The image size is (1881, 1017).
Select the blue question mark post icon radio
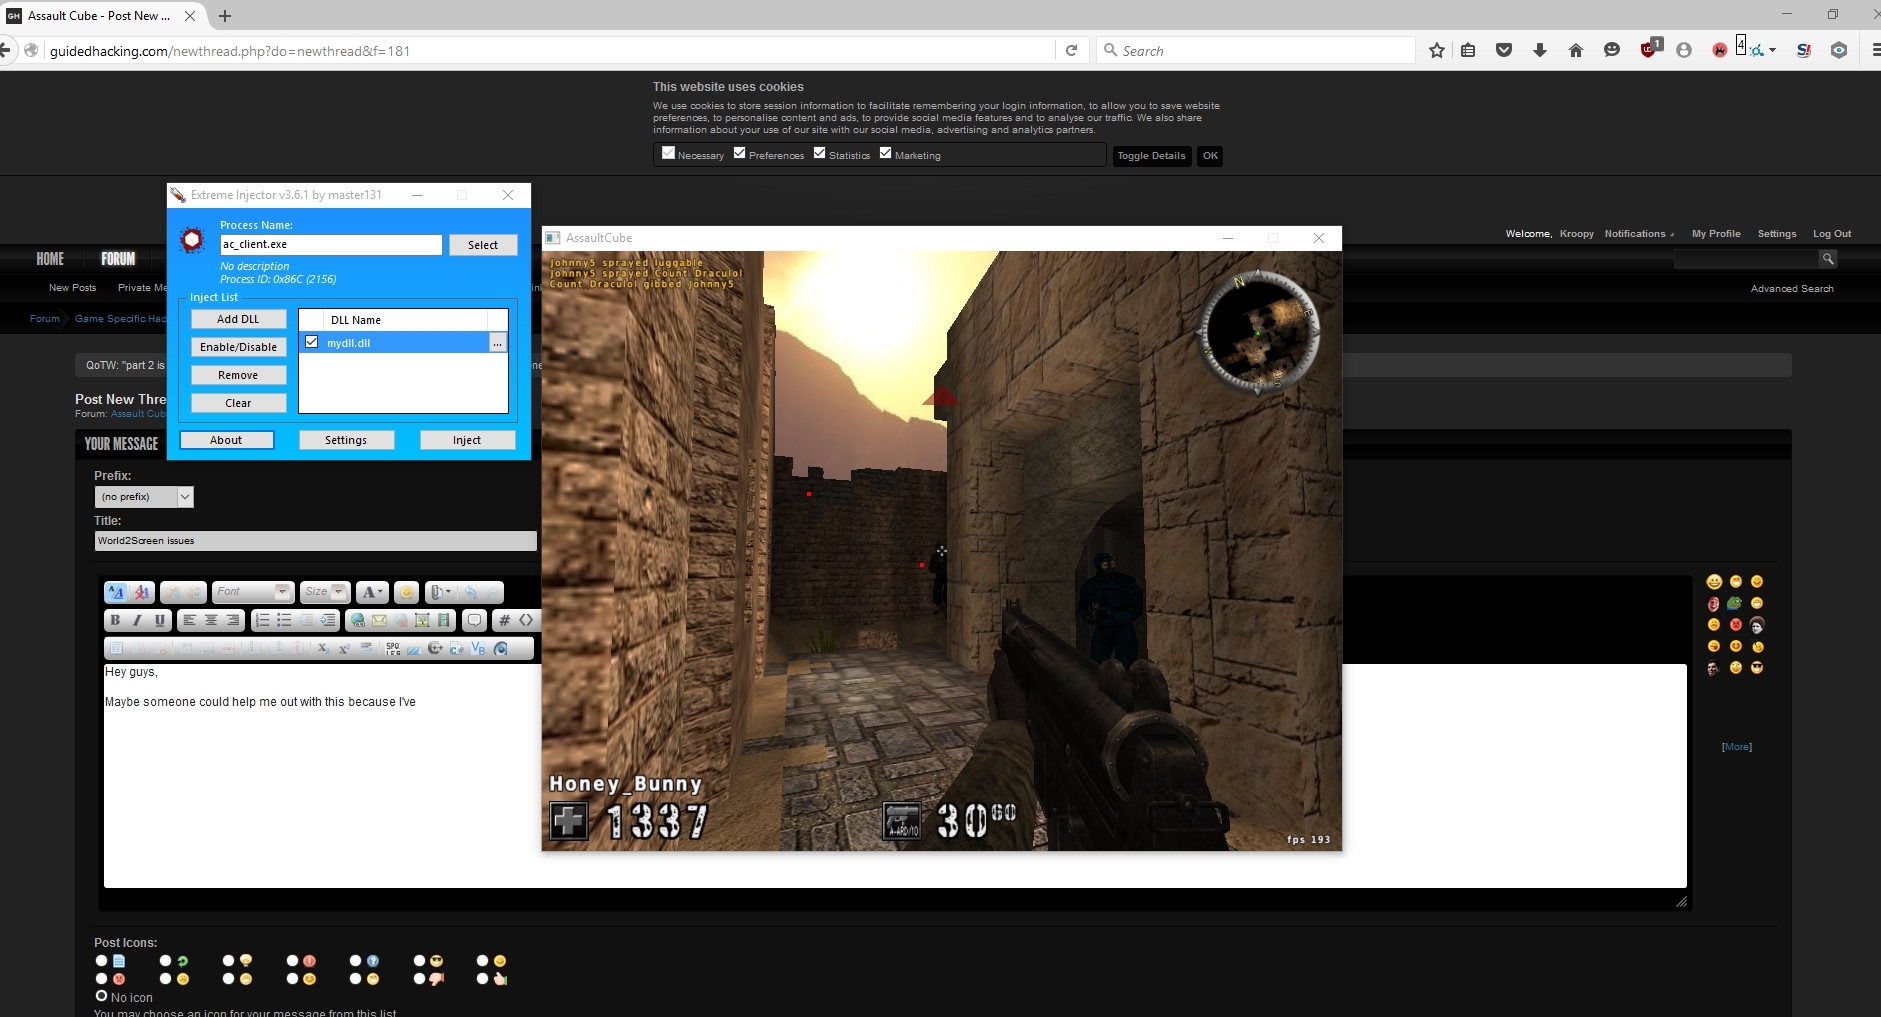355,961
